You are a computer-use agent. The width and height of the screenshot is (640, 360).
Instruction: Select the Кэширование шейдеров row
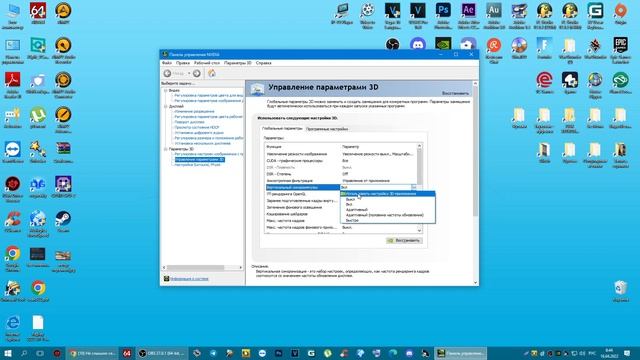tap(302, 214)
